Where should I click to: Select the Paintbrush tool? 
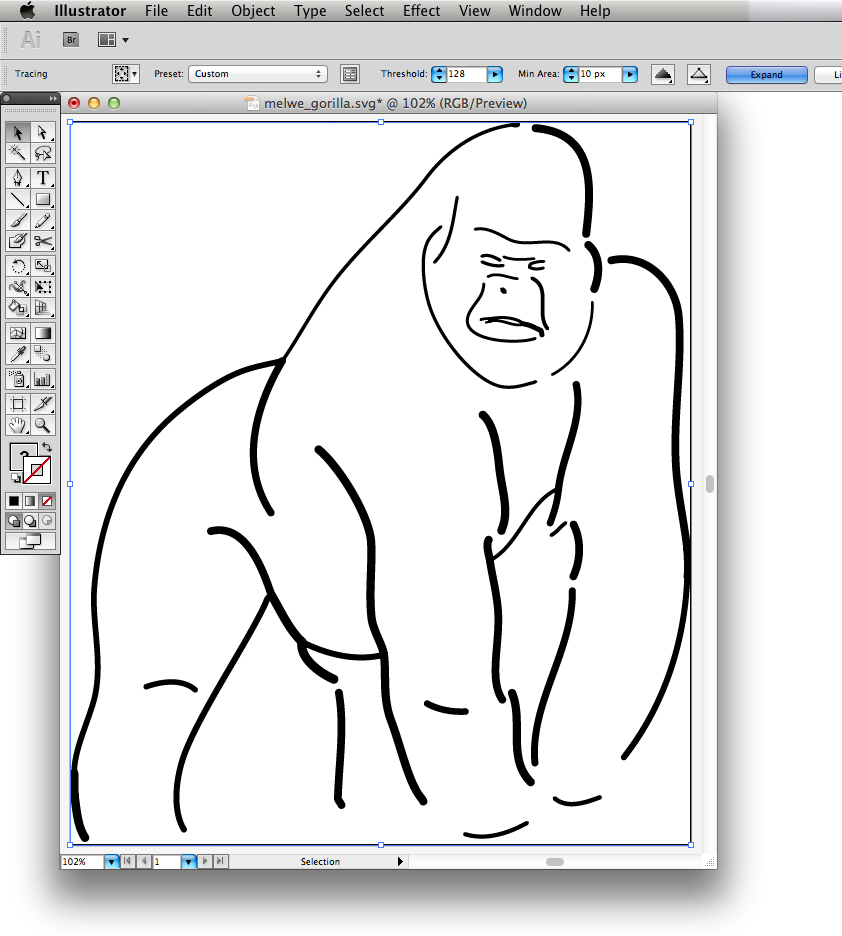pyautogui.click(x=17, y=220)
